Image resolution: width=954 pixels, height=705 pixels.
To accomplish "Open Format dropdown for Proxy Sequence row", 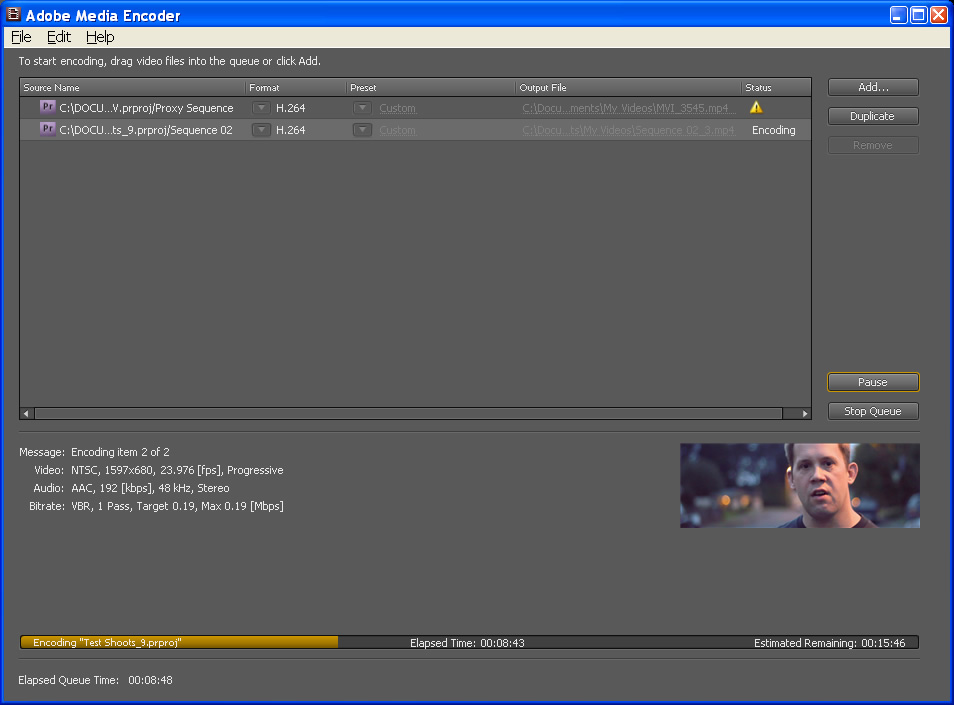I will (x=261, y=108).
